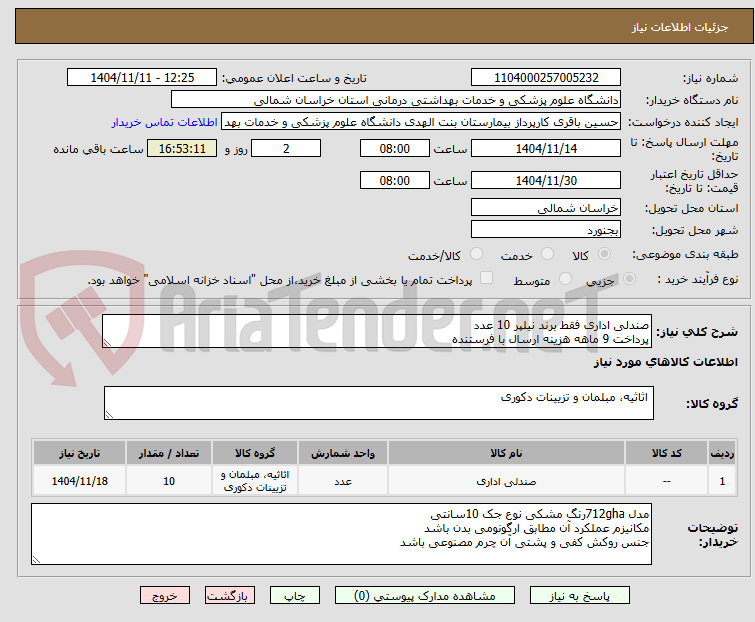Click the general description text area
The image size is (755, 622).
point(377,331)
